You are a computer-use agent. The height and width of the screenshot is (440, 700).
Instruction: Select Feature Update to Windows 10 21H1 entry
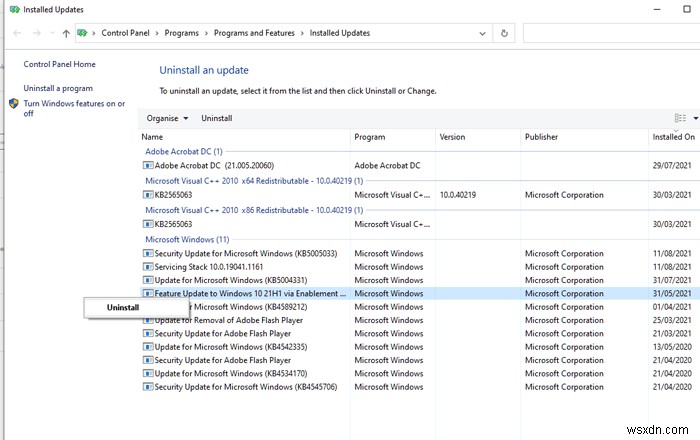click(x=250, y=294)
